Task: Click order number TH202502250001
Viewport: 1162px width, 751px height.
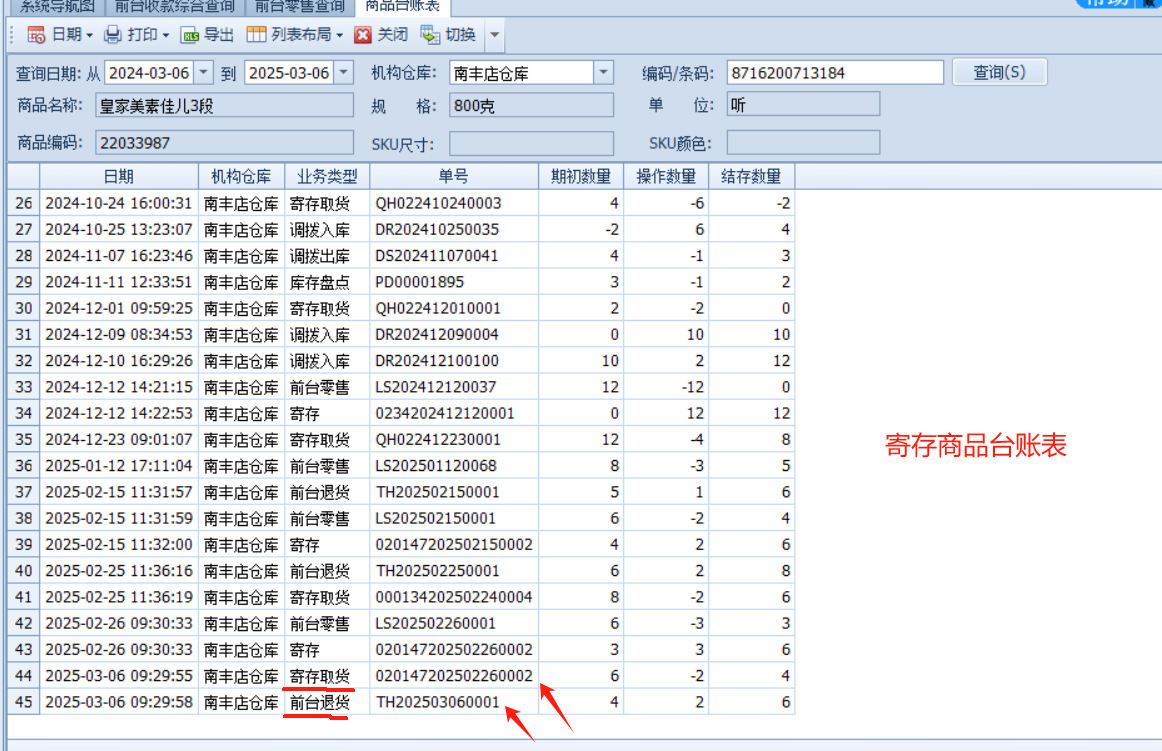Action: click(x=438, y=571)
